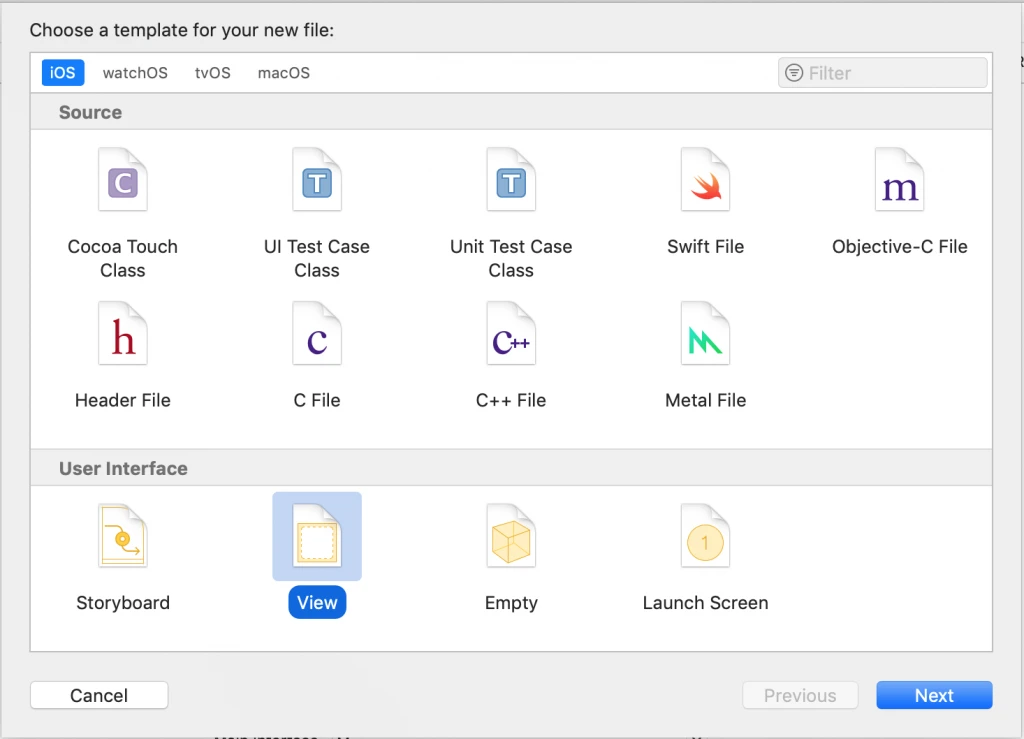Click the Previous button
The width and height of the screenshot is (1024, 739).
(x=800, y=695)
